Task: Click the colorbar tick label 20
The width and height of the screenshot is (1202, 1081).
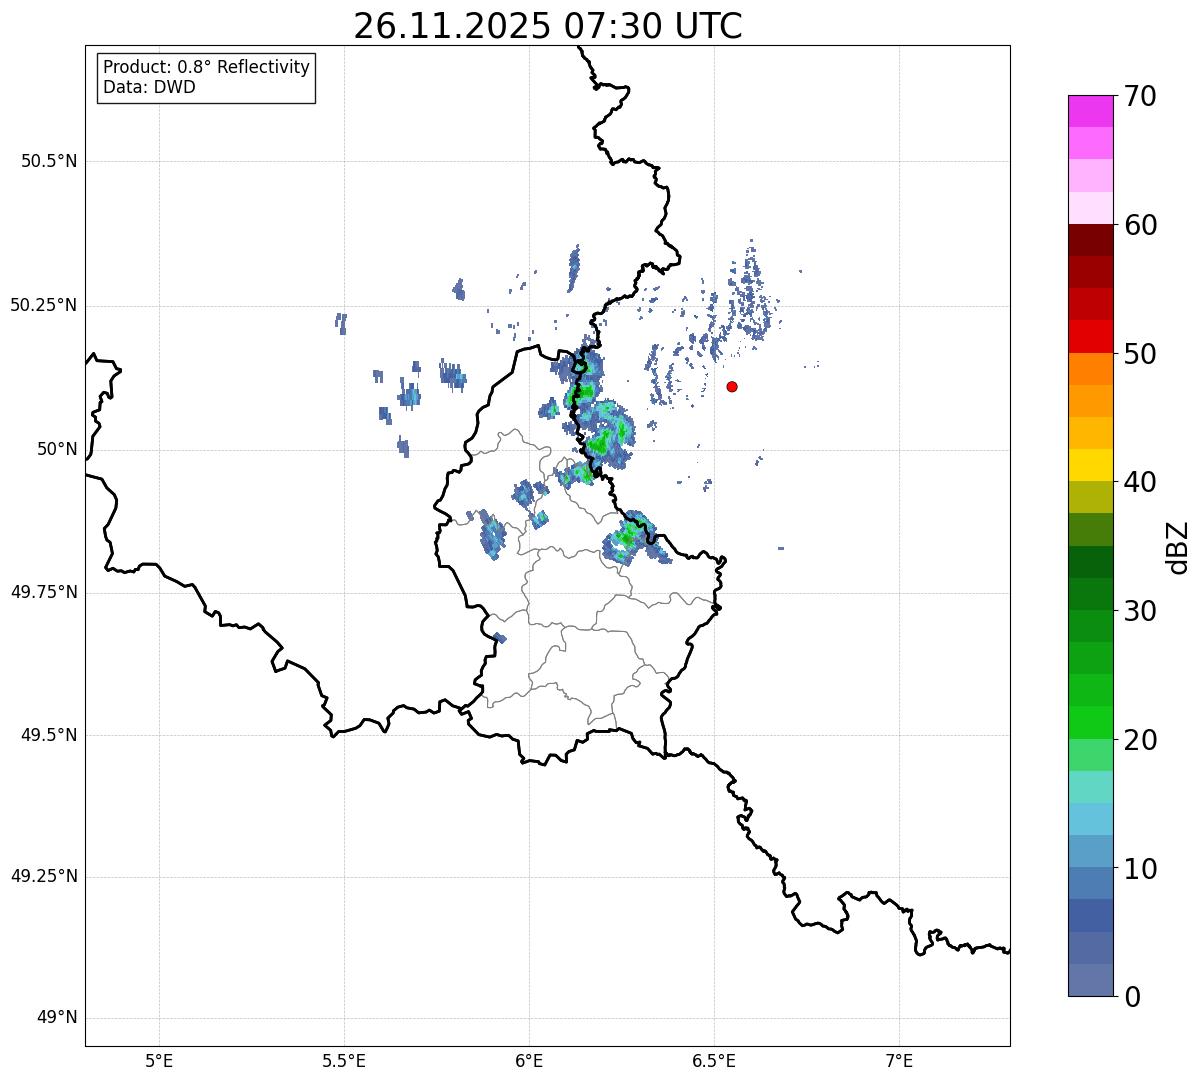Action: [x=1140, y=740]
